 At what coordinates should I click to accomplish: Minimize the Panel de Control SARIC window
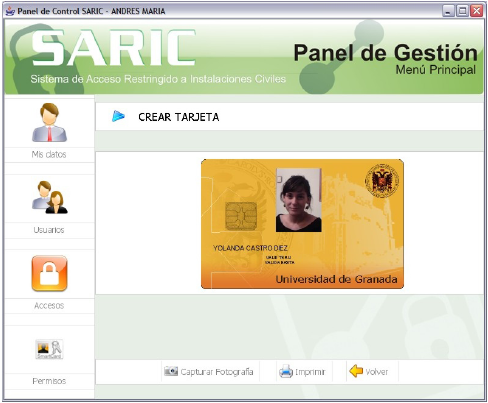click(448, 11)
